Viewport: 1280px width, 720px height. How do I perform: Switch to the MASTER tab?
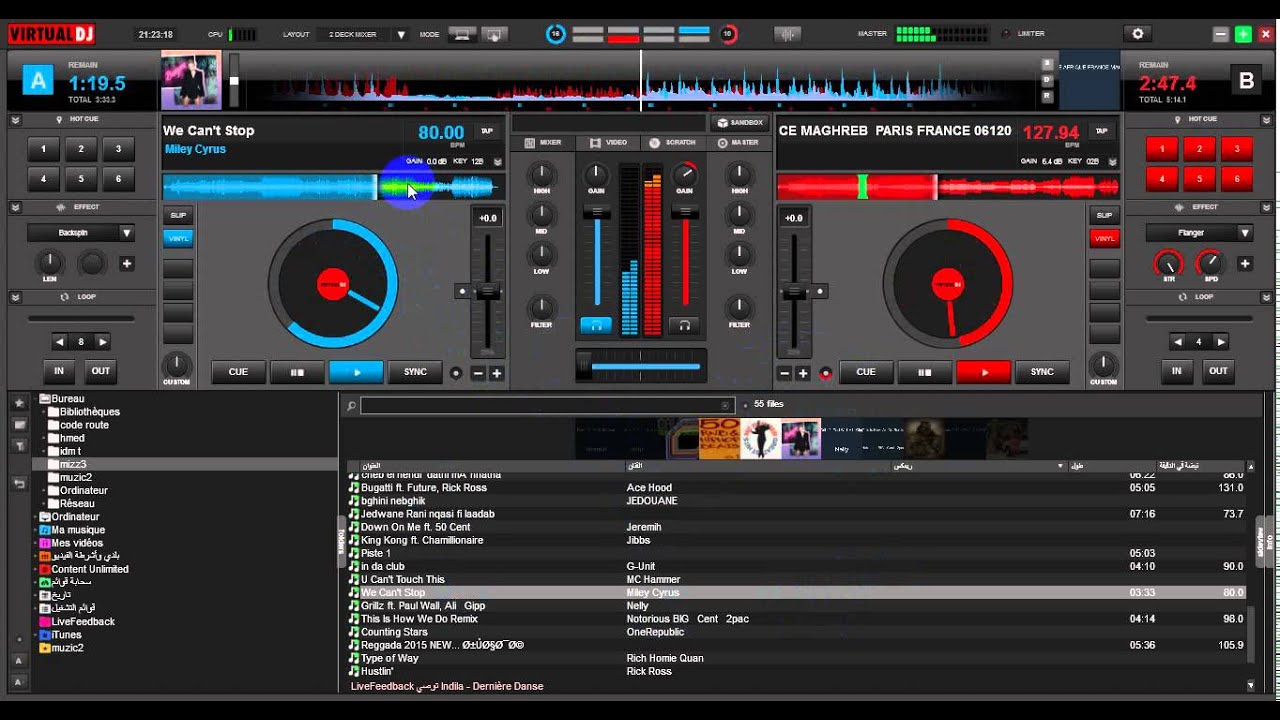[738, 143]
